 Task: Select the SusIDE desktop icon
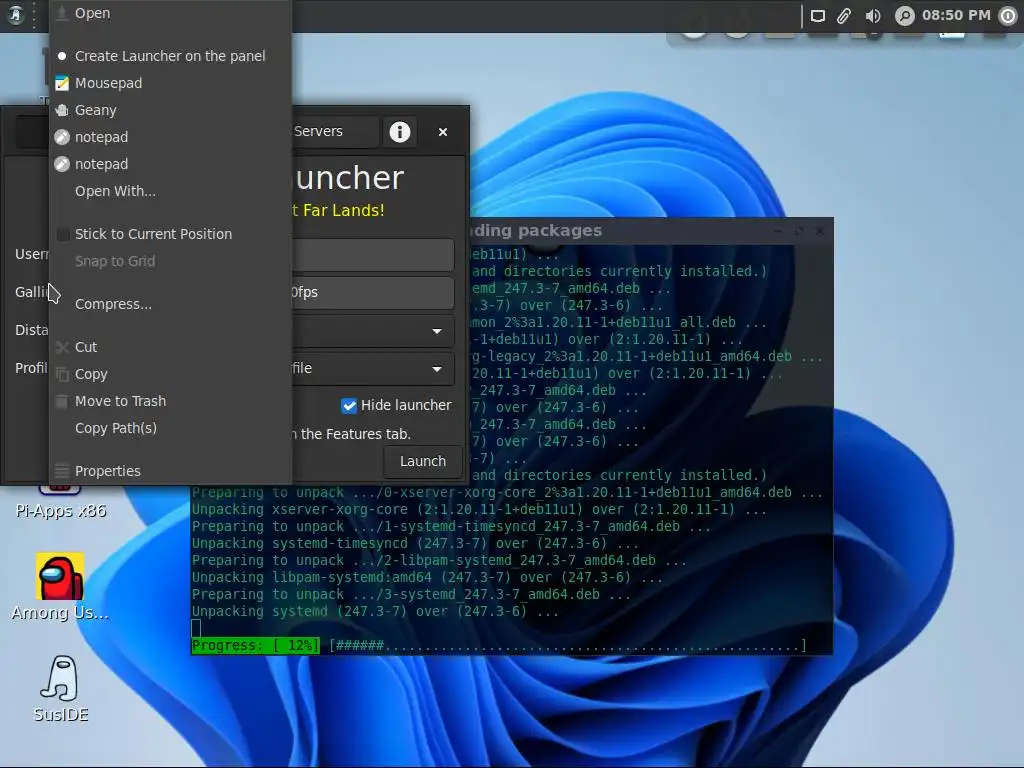pos(60,688)
